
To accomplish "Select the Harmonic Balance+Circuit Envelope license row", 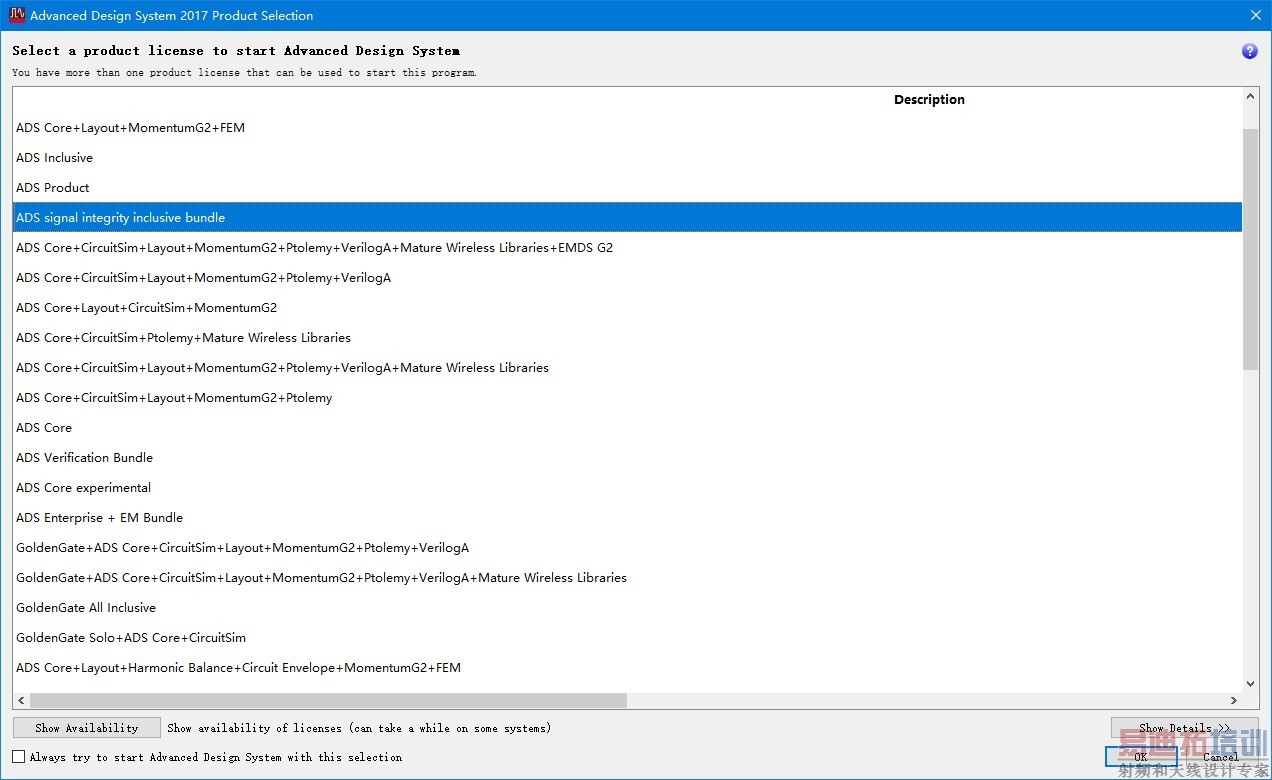I will point(627,667).
